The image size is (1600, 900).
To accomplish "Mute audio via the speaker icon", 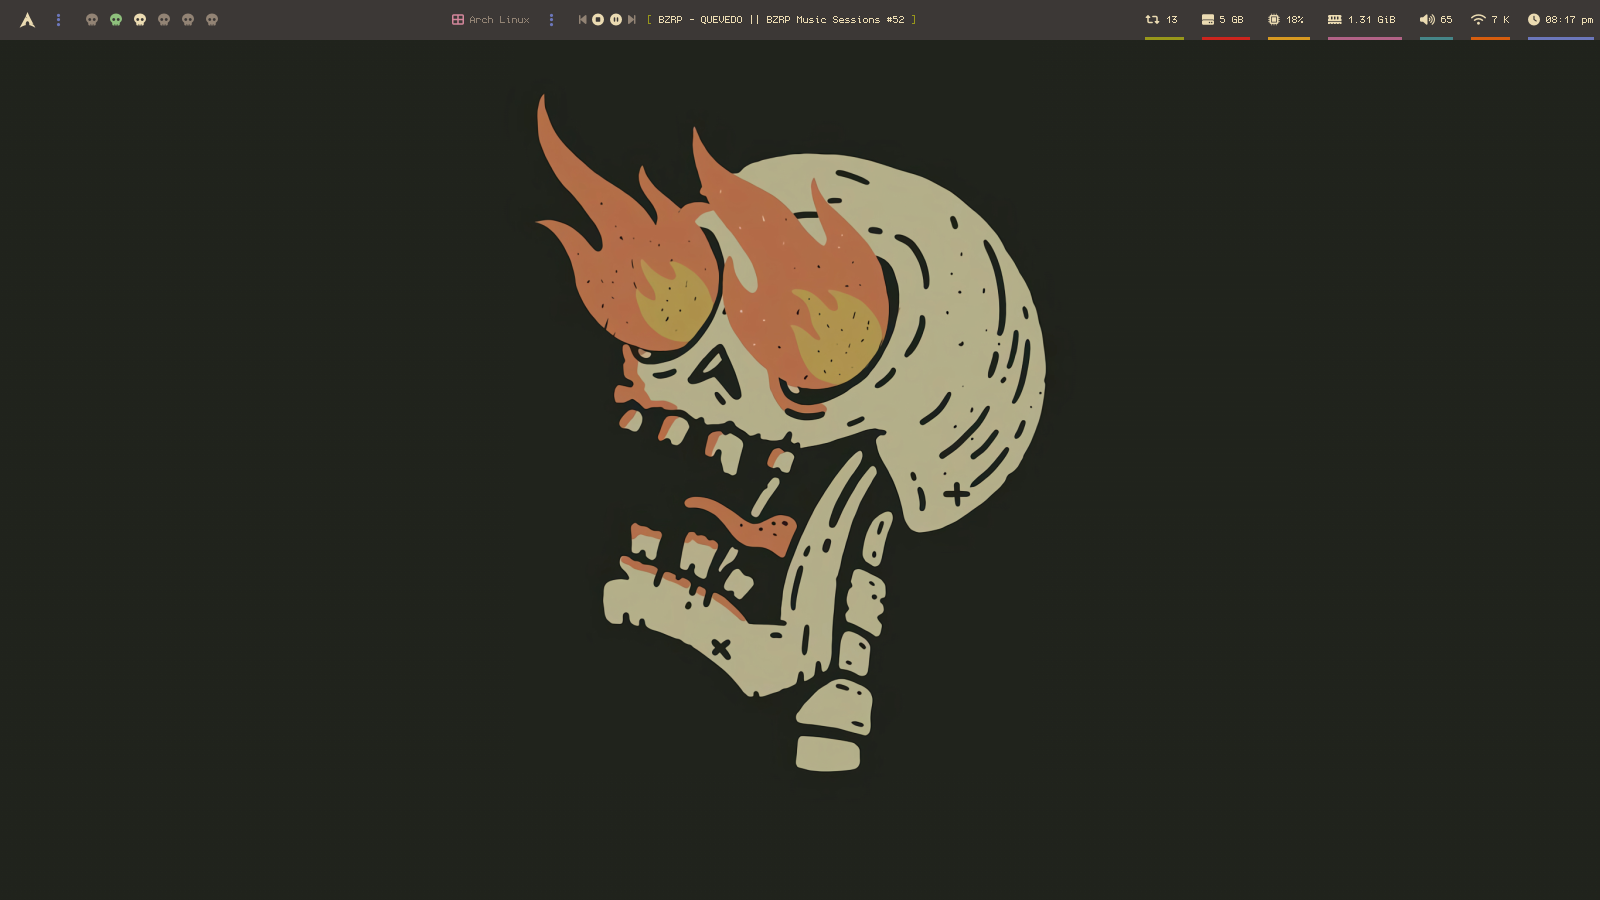I will 1427,20.
